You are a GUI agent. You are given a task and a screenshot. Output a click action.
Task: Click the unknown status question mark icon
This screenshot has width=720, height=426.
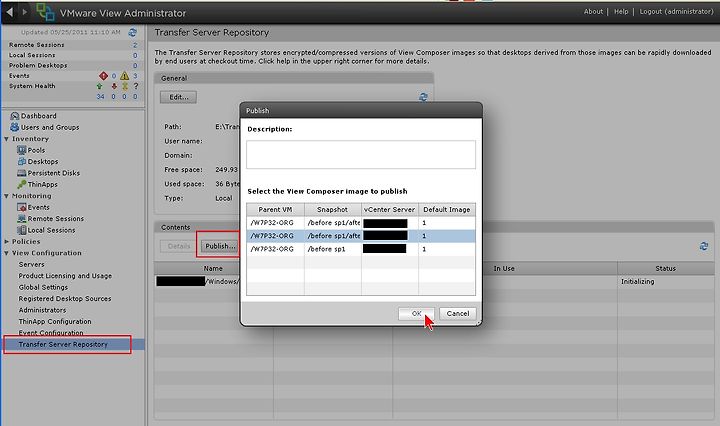click(x=136, y=86)
